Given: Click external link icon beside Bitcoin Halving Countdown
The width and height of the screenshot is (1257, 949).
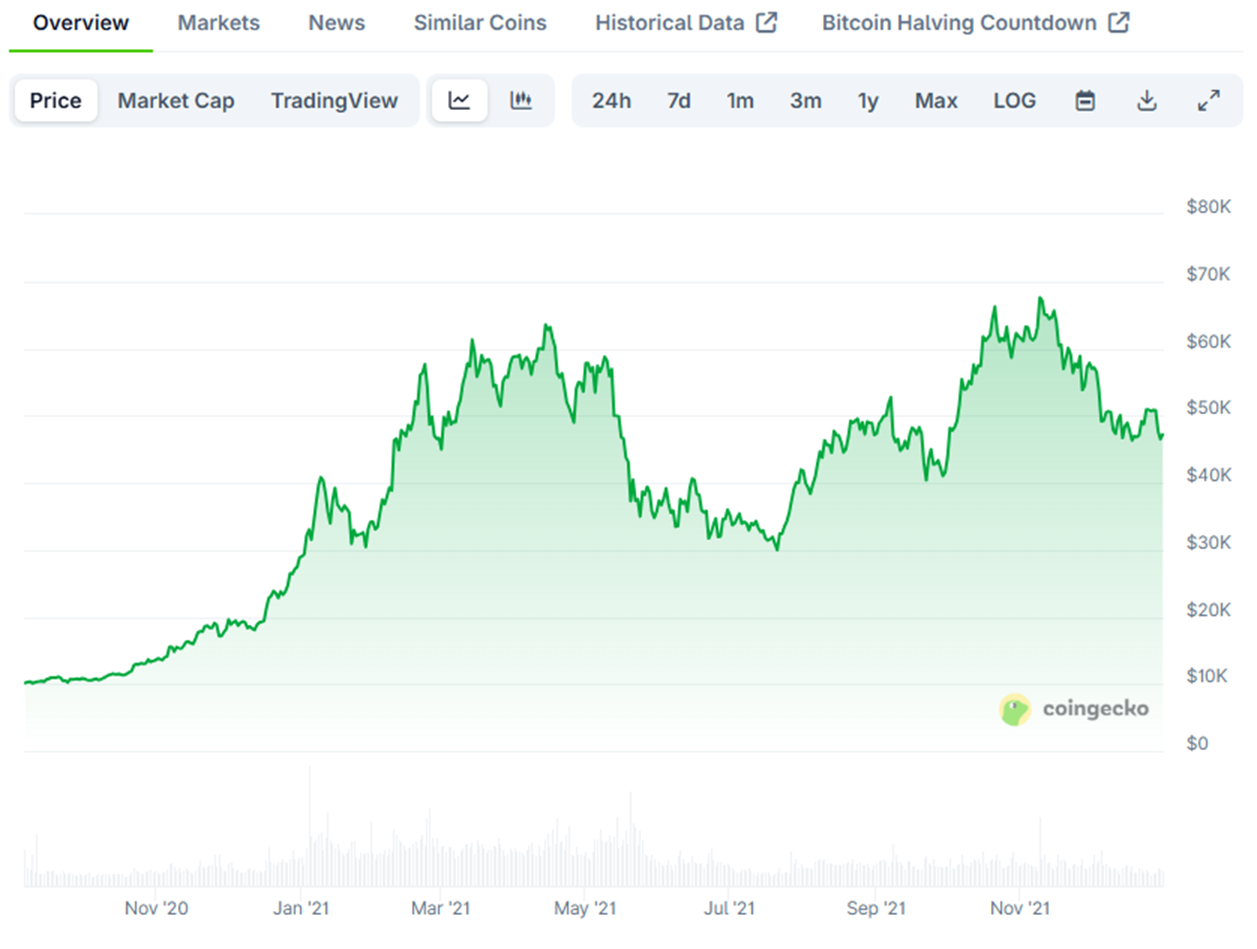Looking at the screenshot, I should (1120, 22).
